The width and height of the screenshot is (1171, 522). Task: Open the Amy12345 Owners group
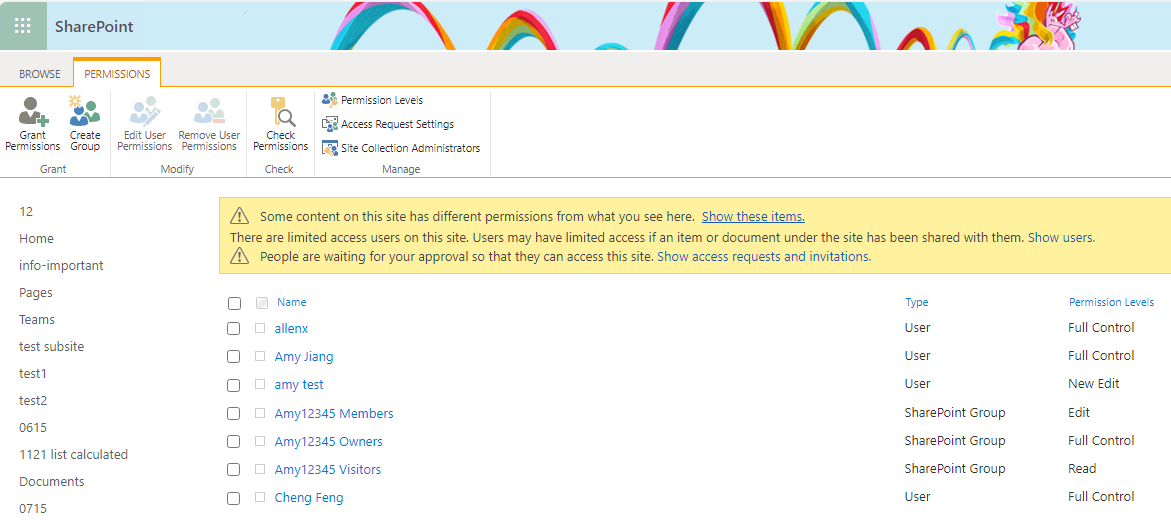click(x=329, y=441)
